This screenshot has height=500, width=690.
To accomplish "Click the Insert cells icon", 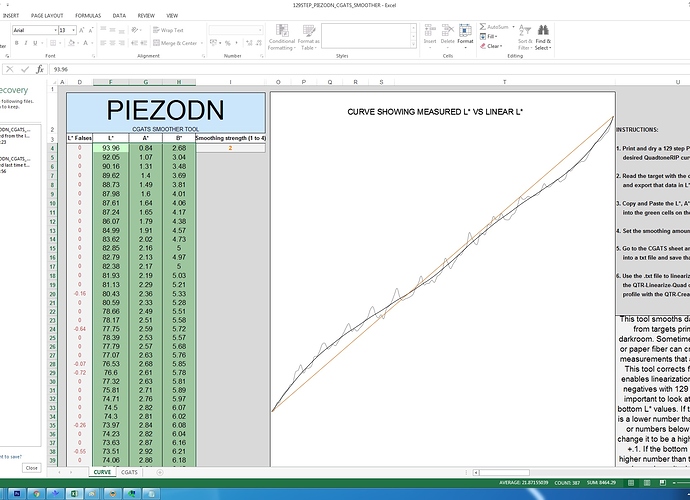I will click(x=430, y=35).
